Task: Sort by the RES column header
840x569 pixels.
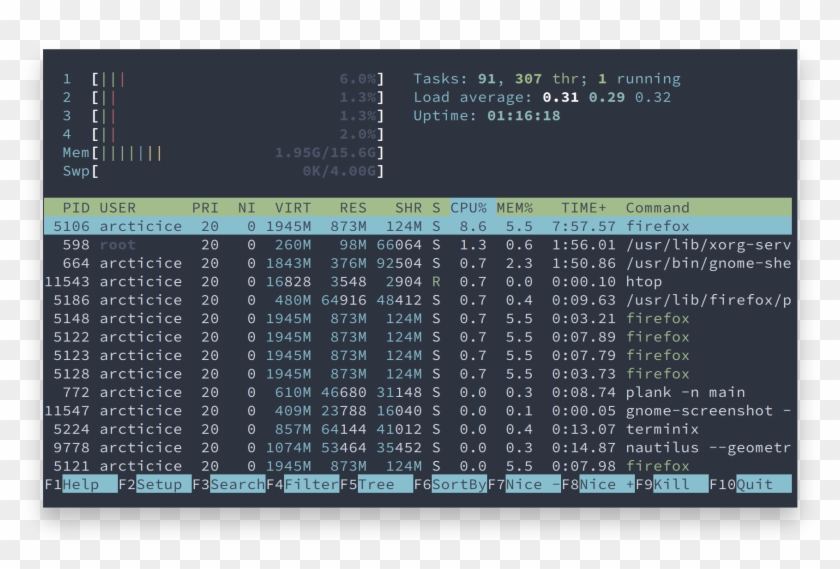Action: point(353,208)
